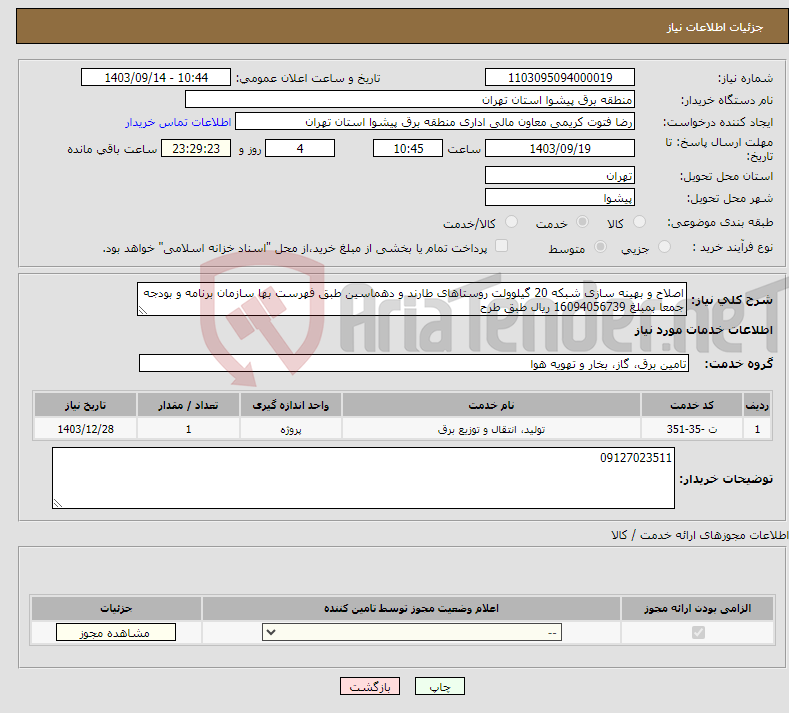The width and height of the screenshot is (789, 713).
Task: Select the جزیی purchase type radio
Action: pyautogui.click(x=664, y=247)
